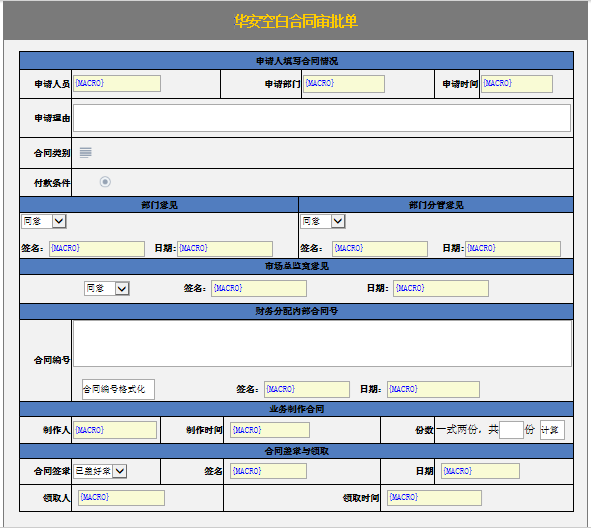Click the 制作人 macro field

tap(115, 430)
